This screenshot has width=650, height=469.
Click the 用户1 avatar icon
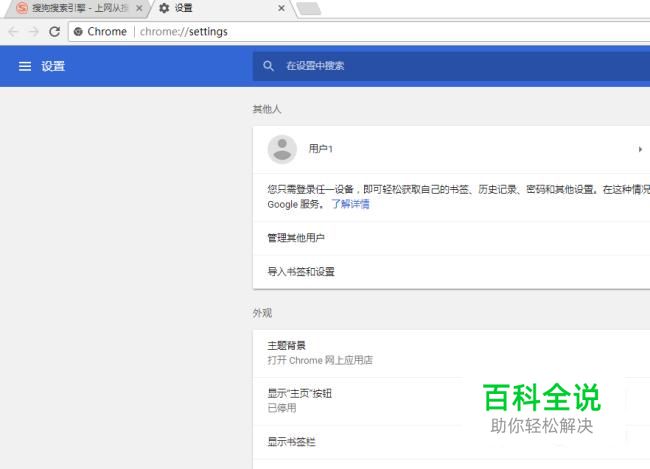pos(282,149)
